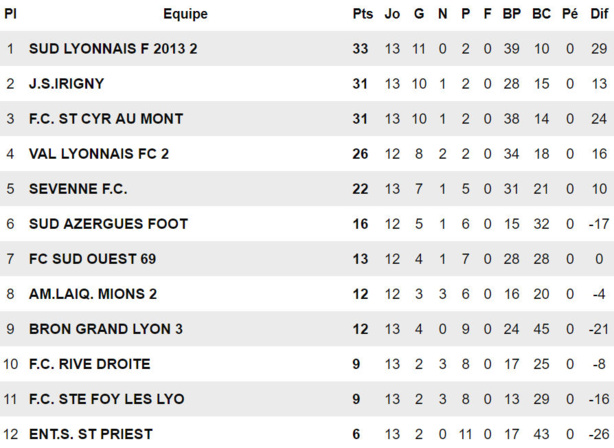Screen dimensions: 614x448
Task: Click on SEVENNE F.C. team name
Action: tap(78, 189)
